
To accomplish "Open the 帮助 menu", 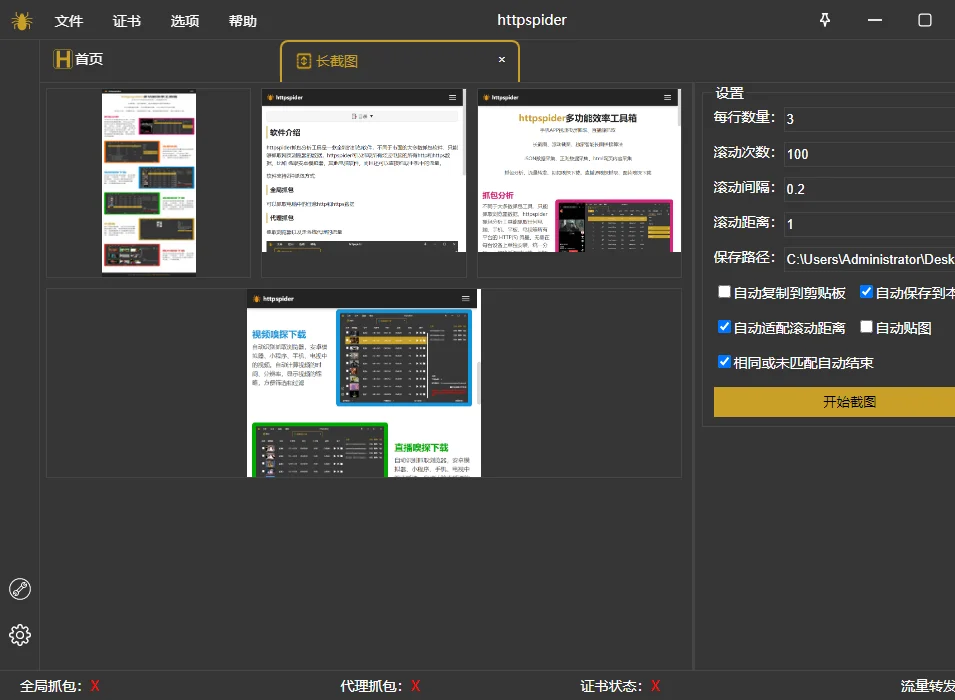I will [242, 21].
